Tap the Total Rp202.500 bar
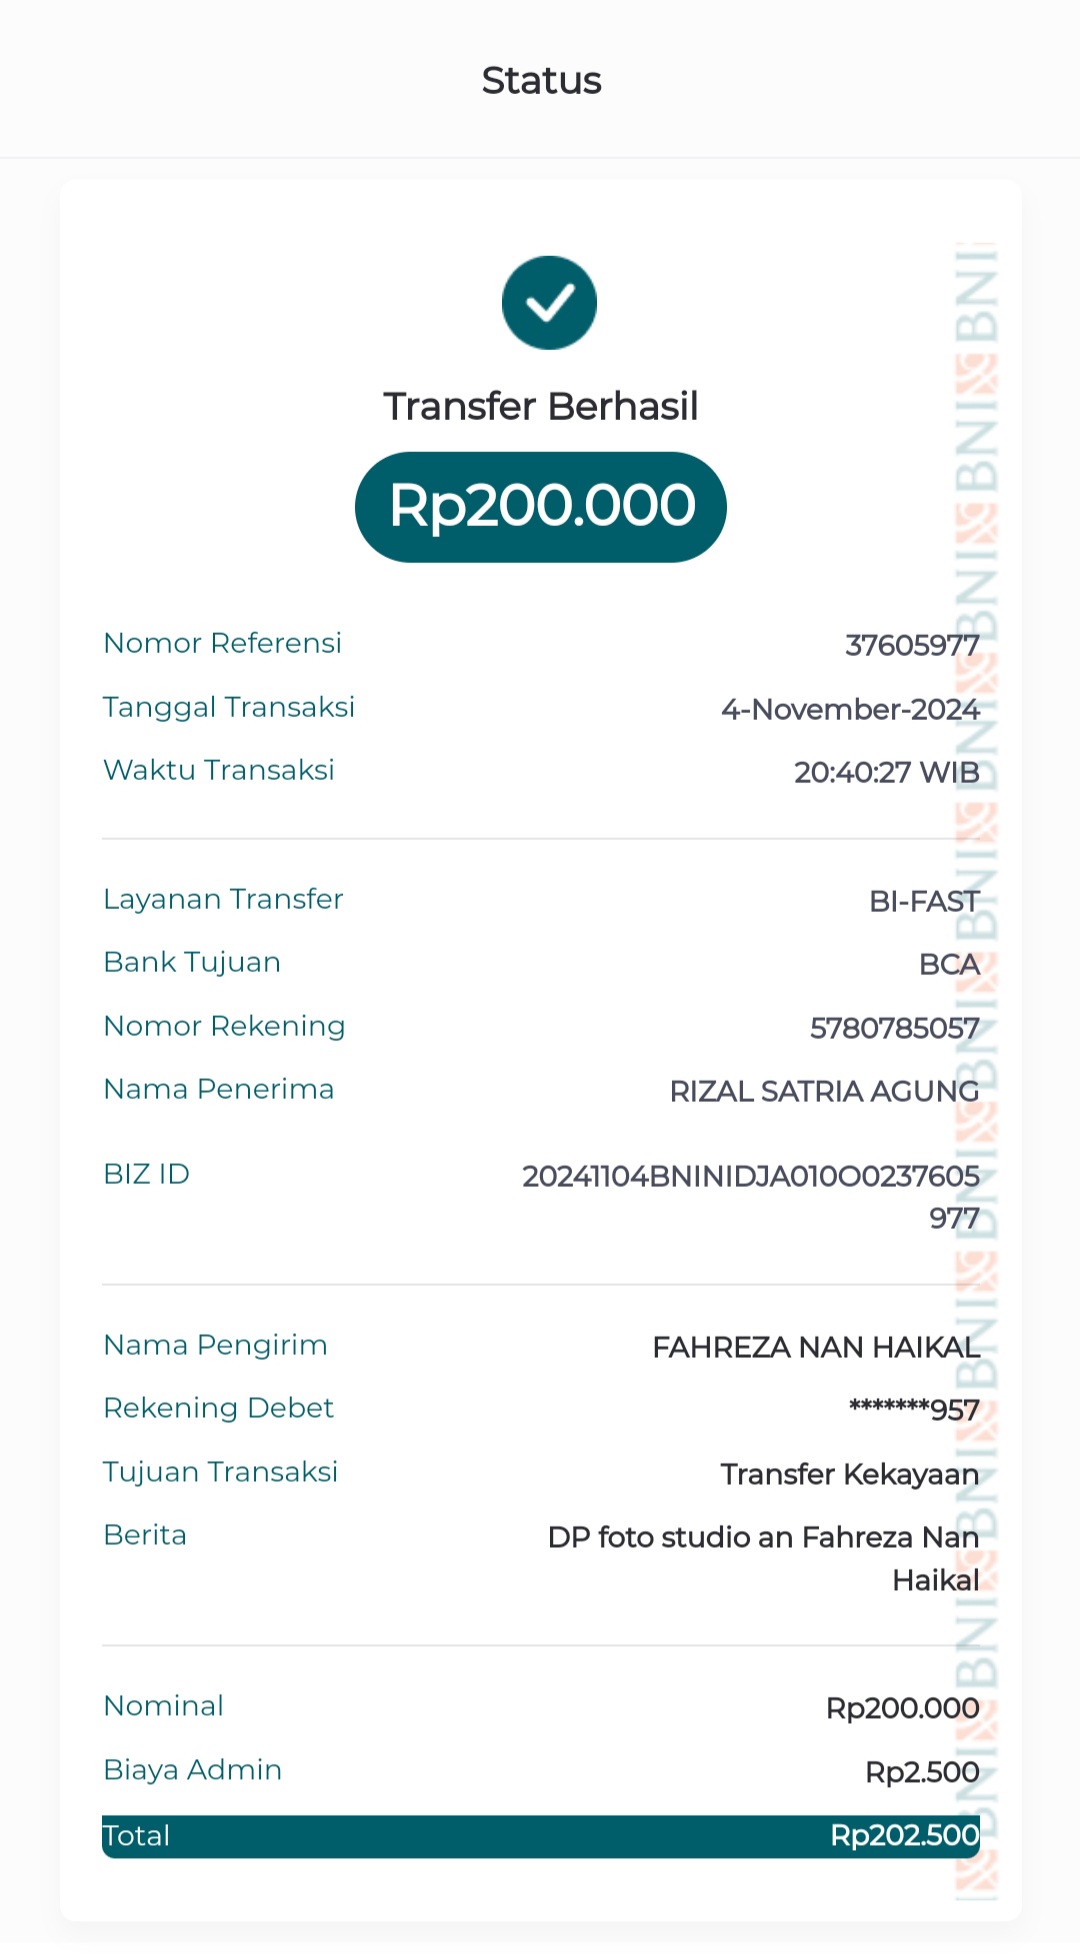The height and width of the screenshot is (1960, 1080). point(541,1836)
